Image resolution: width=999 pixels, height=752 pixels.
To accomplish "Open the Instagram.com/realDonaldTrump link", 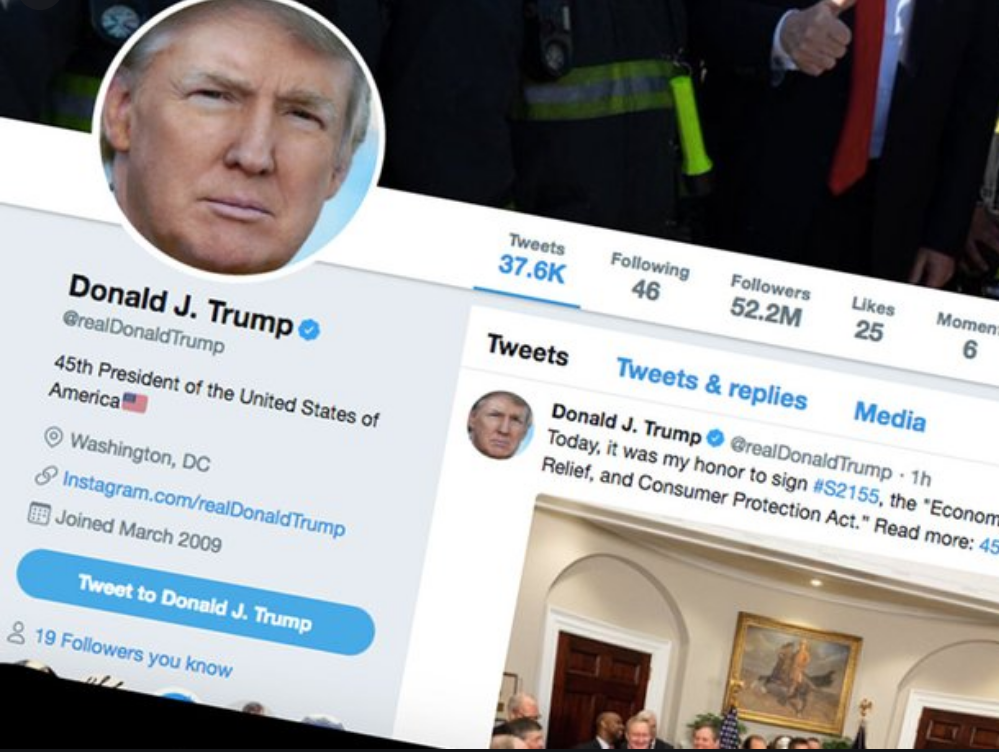I will [x=204, y=503].
